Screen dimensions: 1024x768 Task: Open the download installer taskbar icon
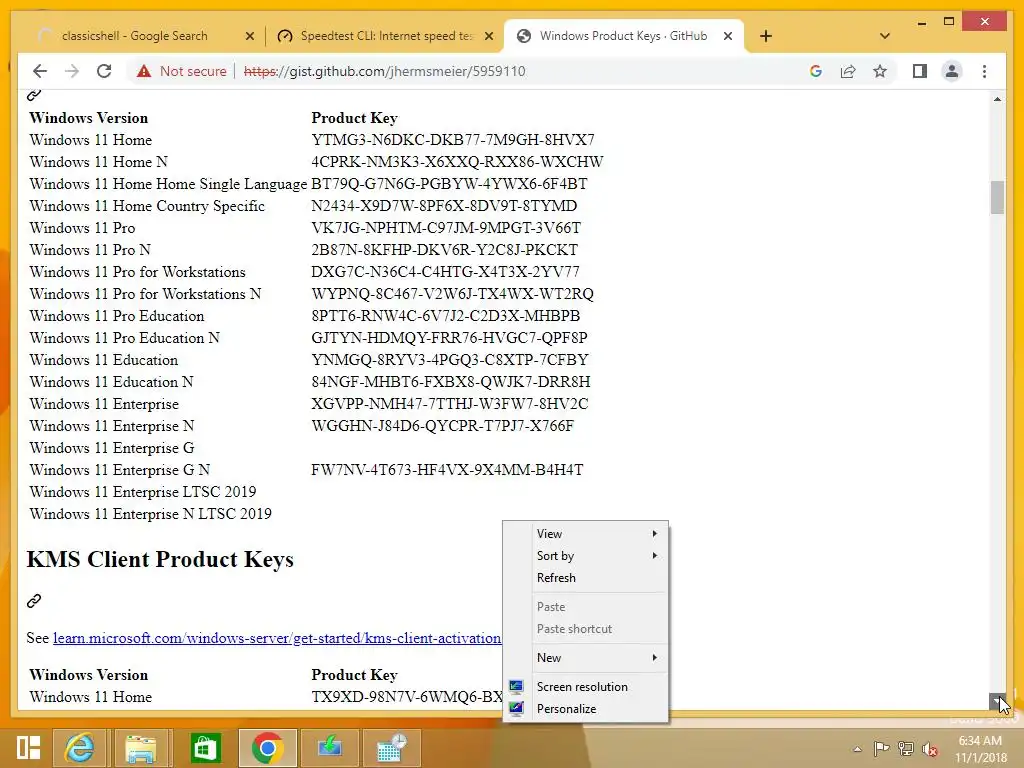[330, 748]
